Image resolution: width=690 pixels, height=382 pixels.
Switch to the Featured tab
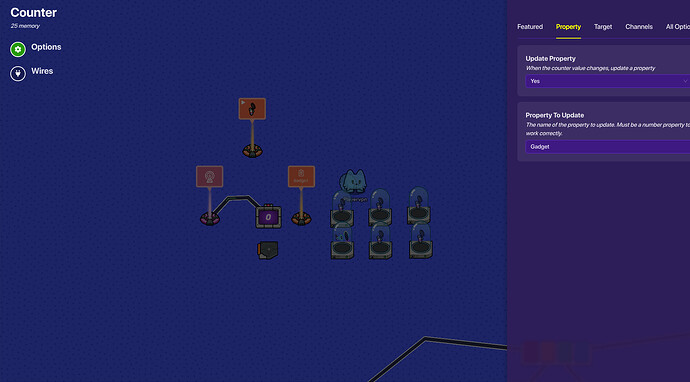[x=530, y=27]
